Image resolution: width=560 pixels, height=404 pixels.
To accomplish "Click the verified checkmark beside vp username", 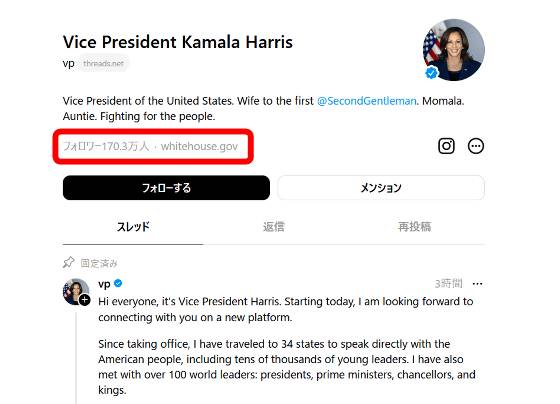I will pyautogui.click(x=118, y=284).
